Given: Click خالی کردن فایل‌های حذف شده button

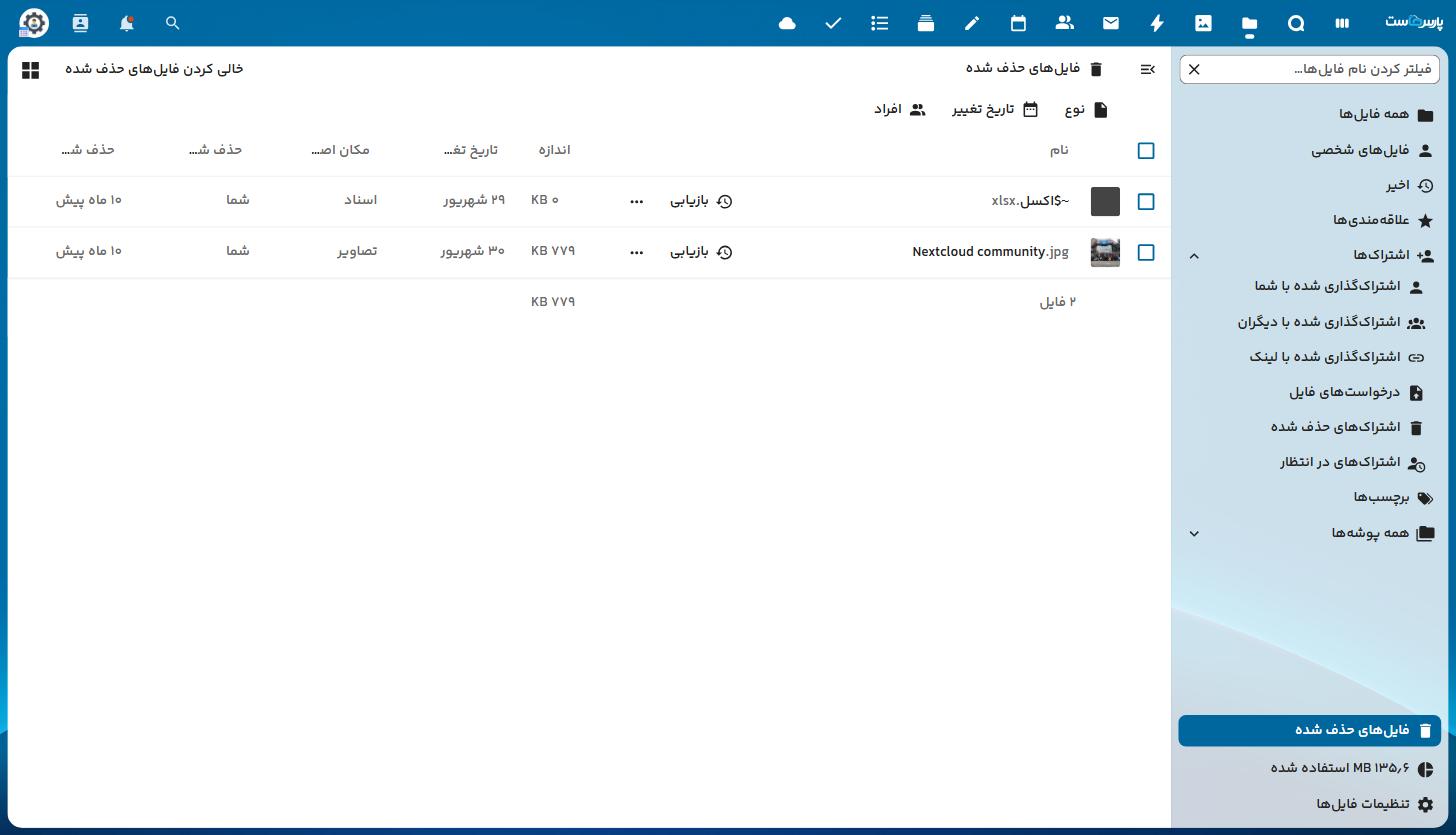Looking at the screenshot, I should point(154,69).
